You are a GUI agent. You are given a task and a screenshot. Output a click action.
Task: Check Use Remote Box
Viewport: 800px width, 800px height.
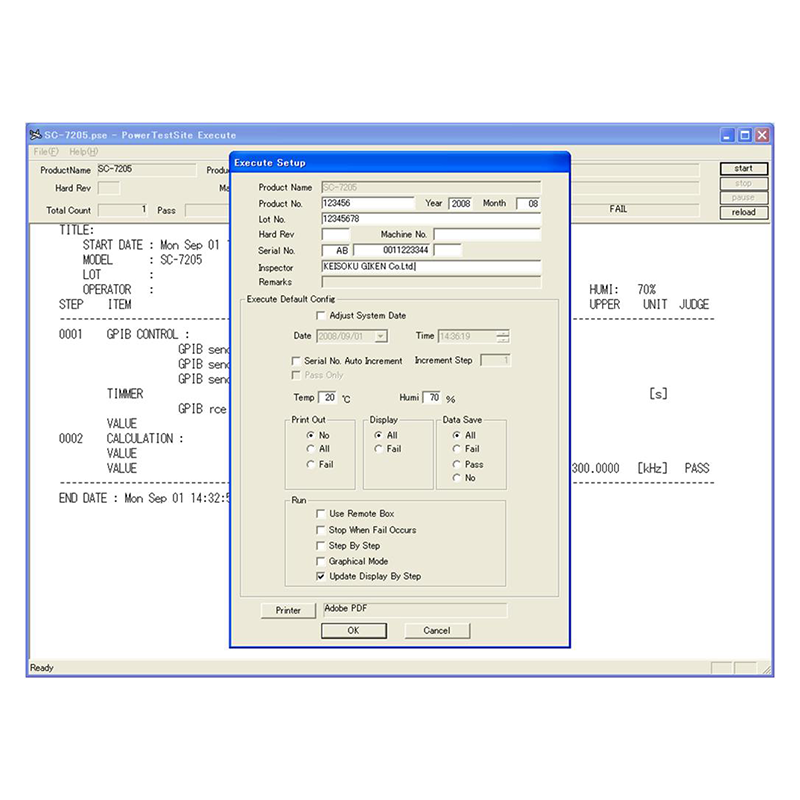[x=321, y=514]
